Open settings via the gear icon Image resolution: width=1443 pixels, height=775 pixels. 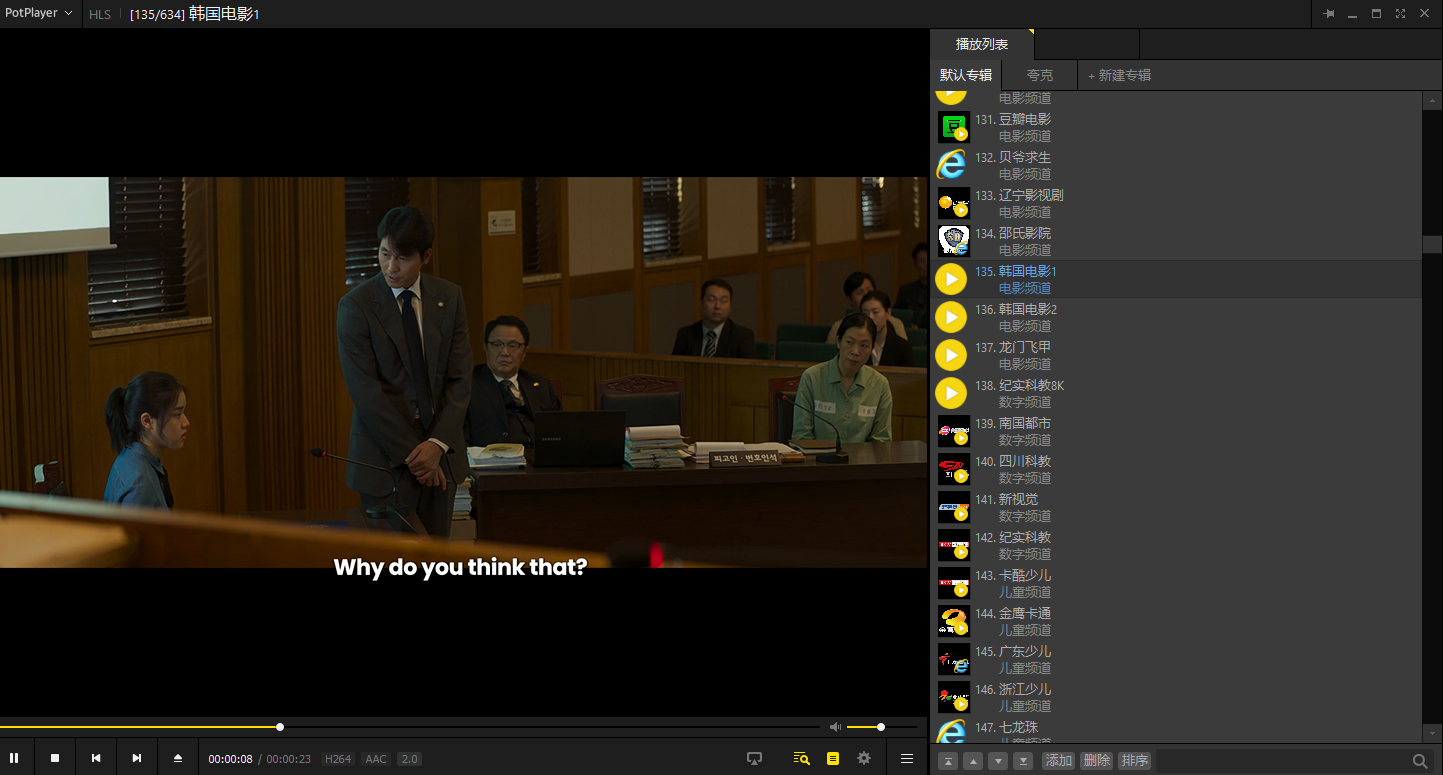pyautogui.click(x=864, y=759)
